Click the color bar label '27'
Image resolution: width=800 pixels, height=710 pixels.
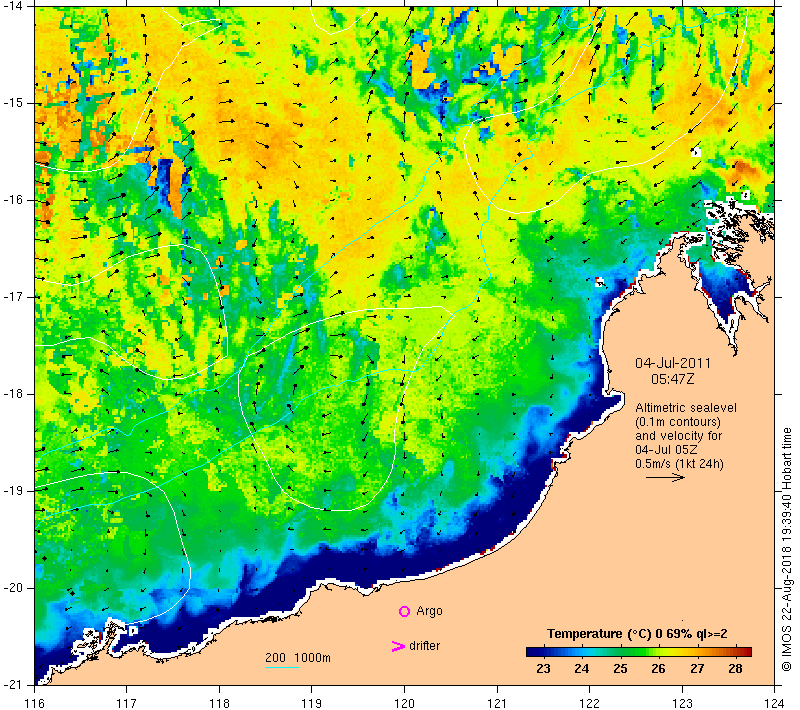[x=697, y=669]
